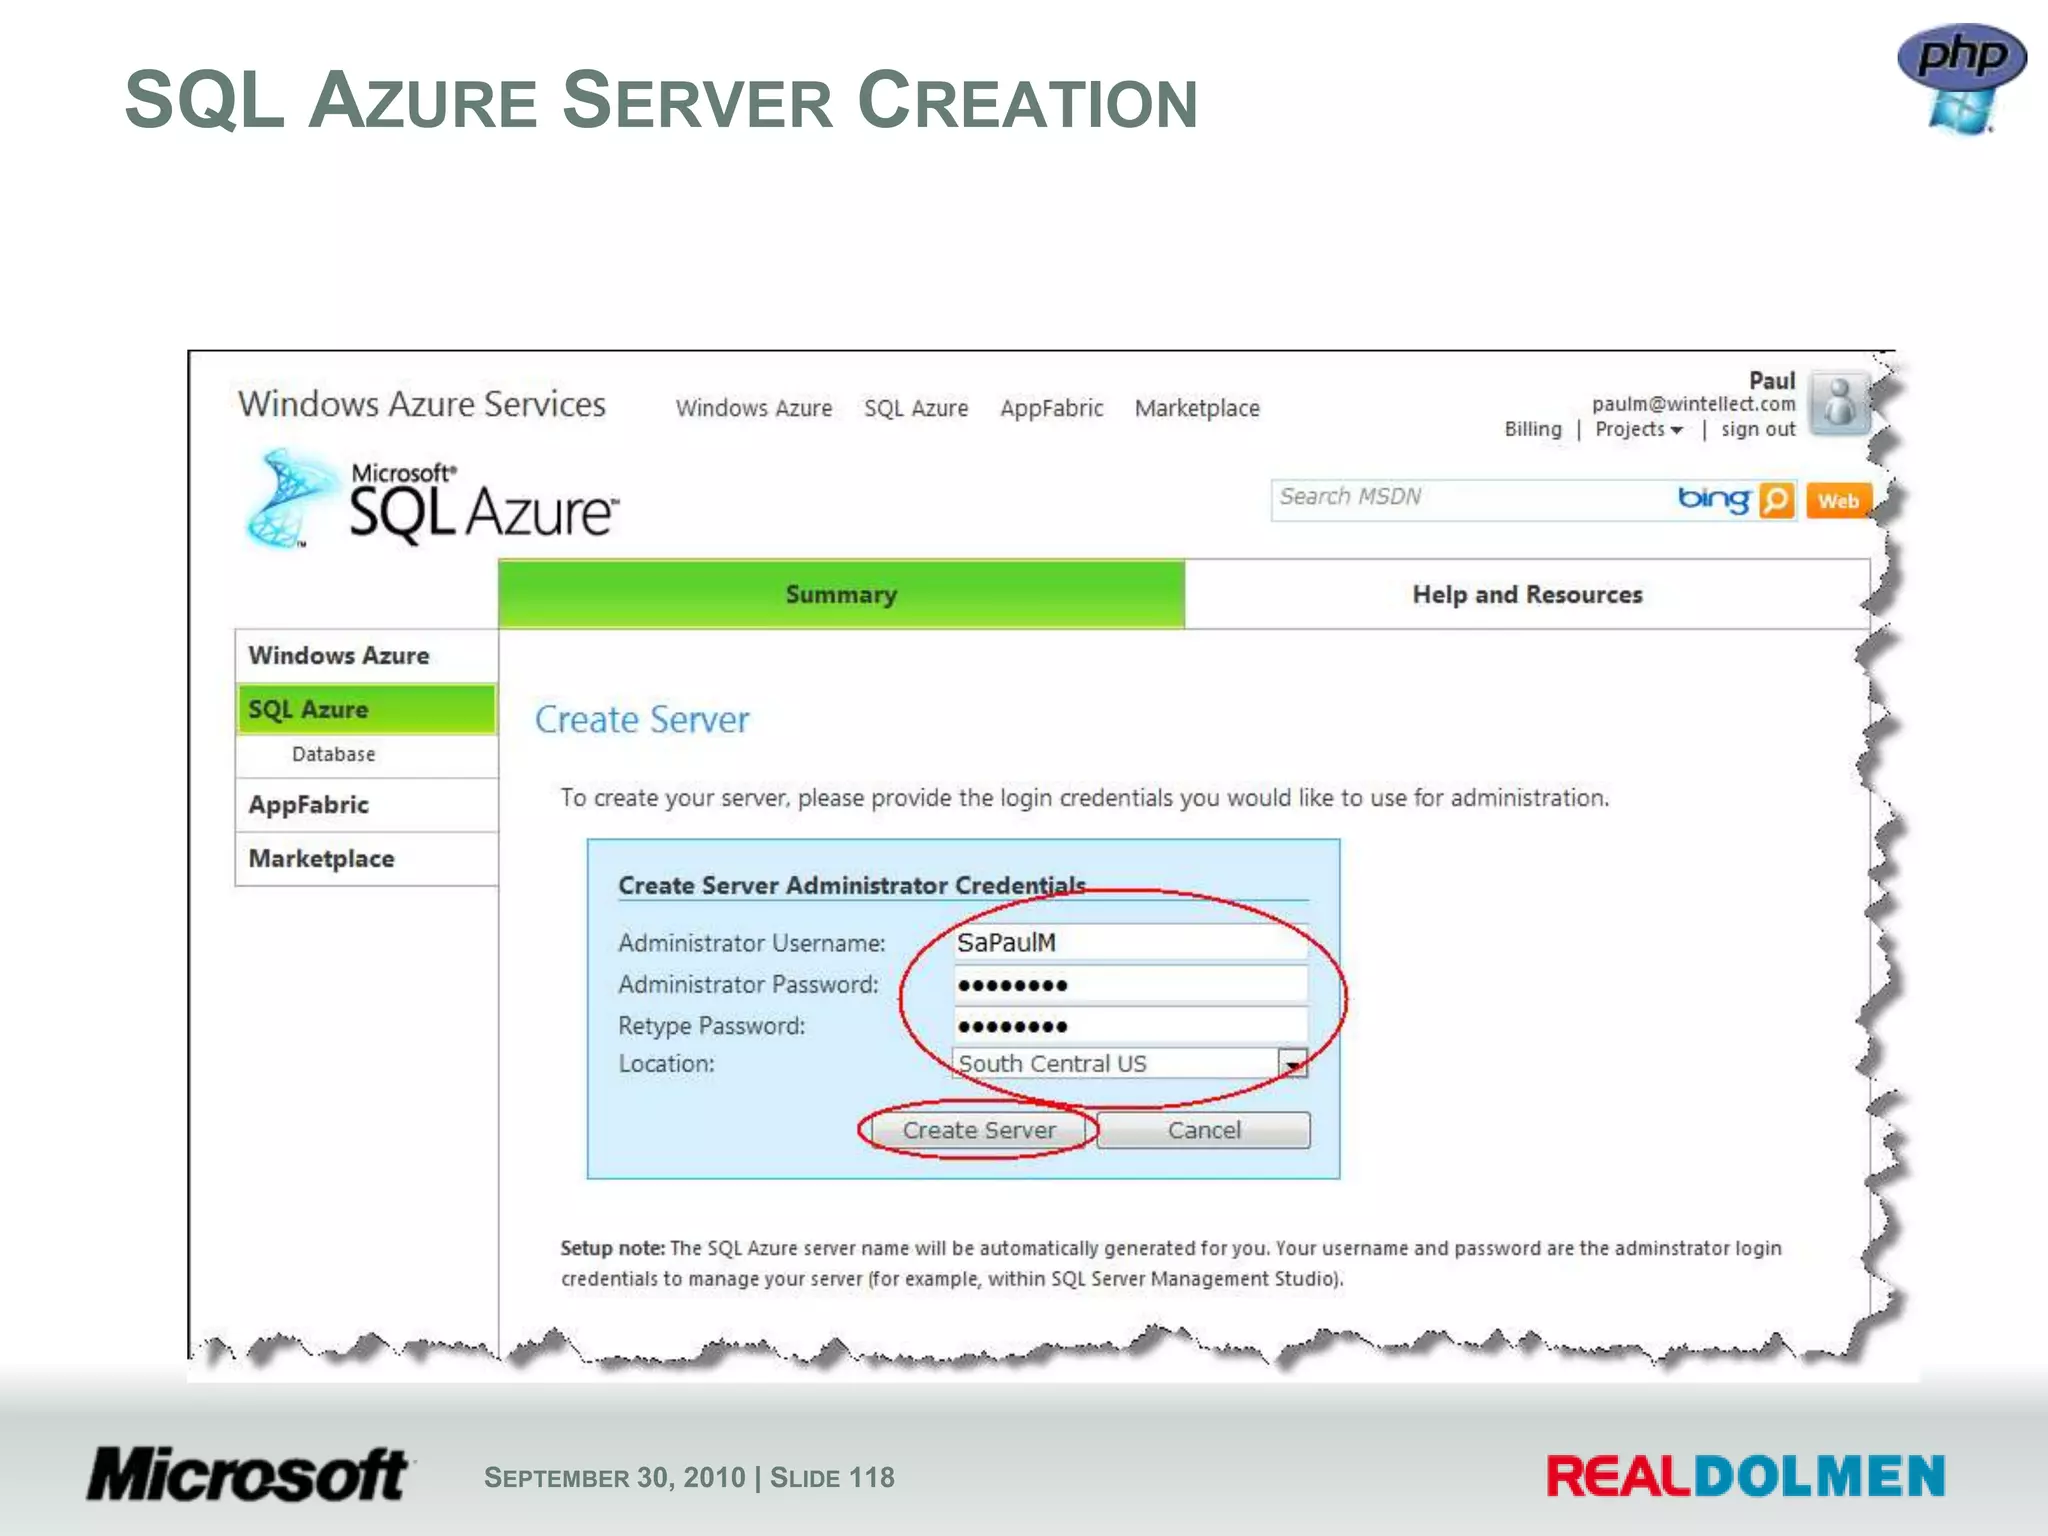
Task: Switch to Help and Resources tab
Action: tap(1527, 594)
